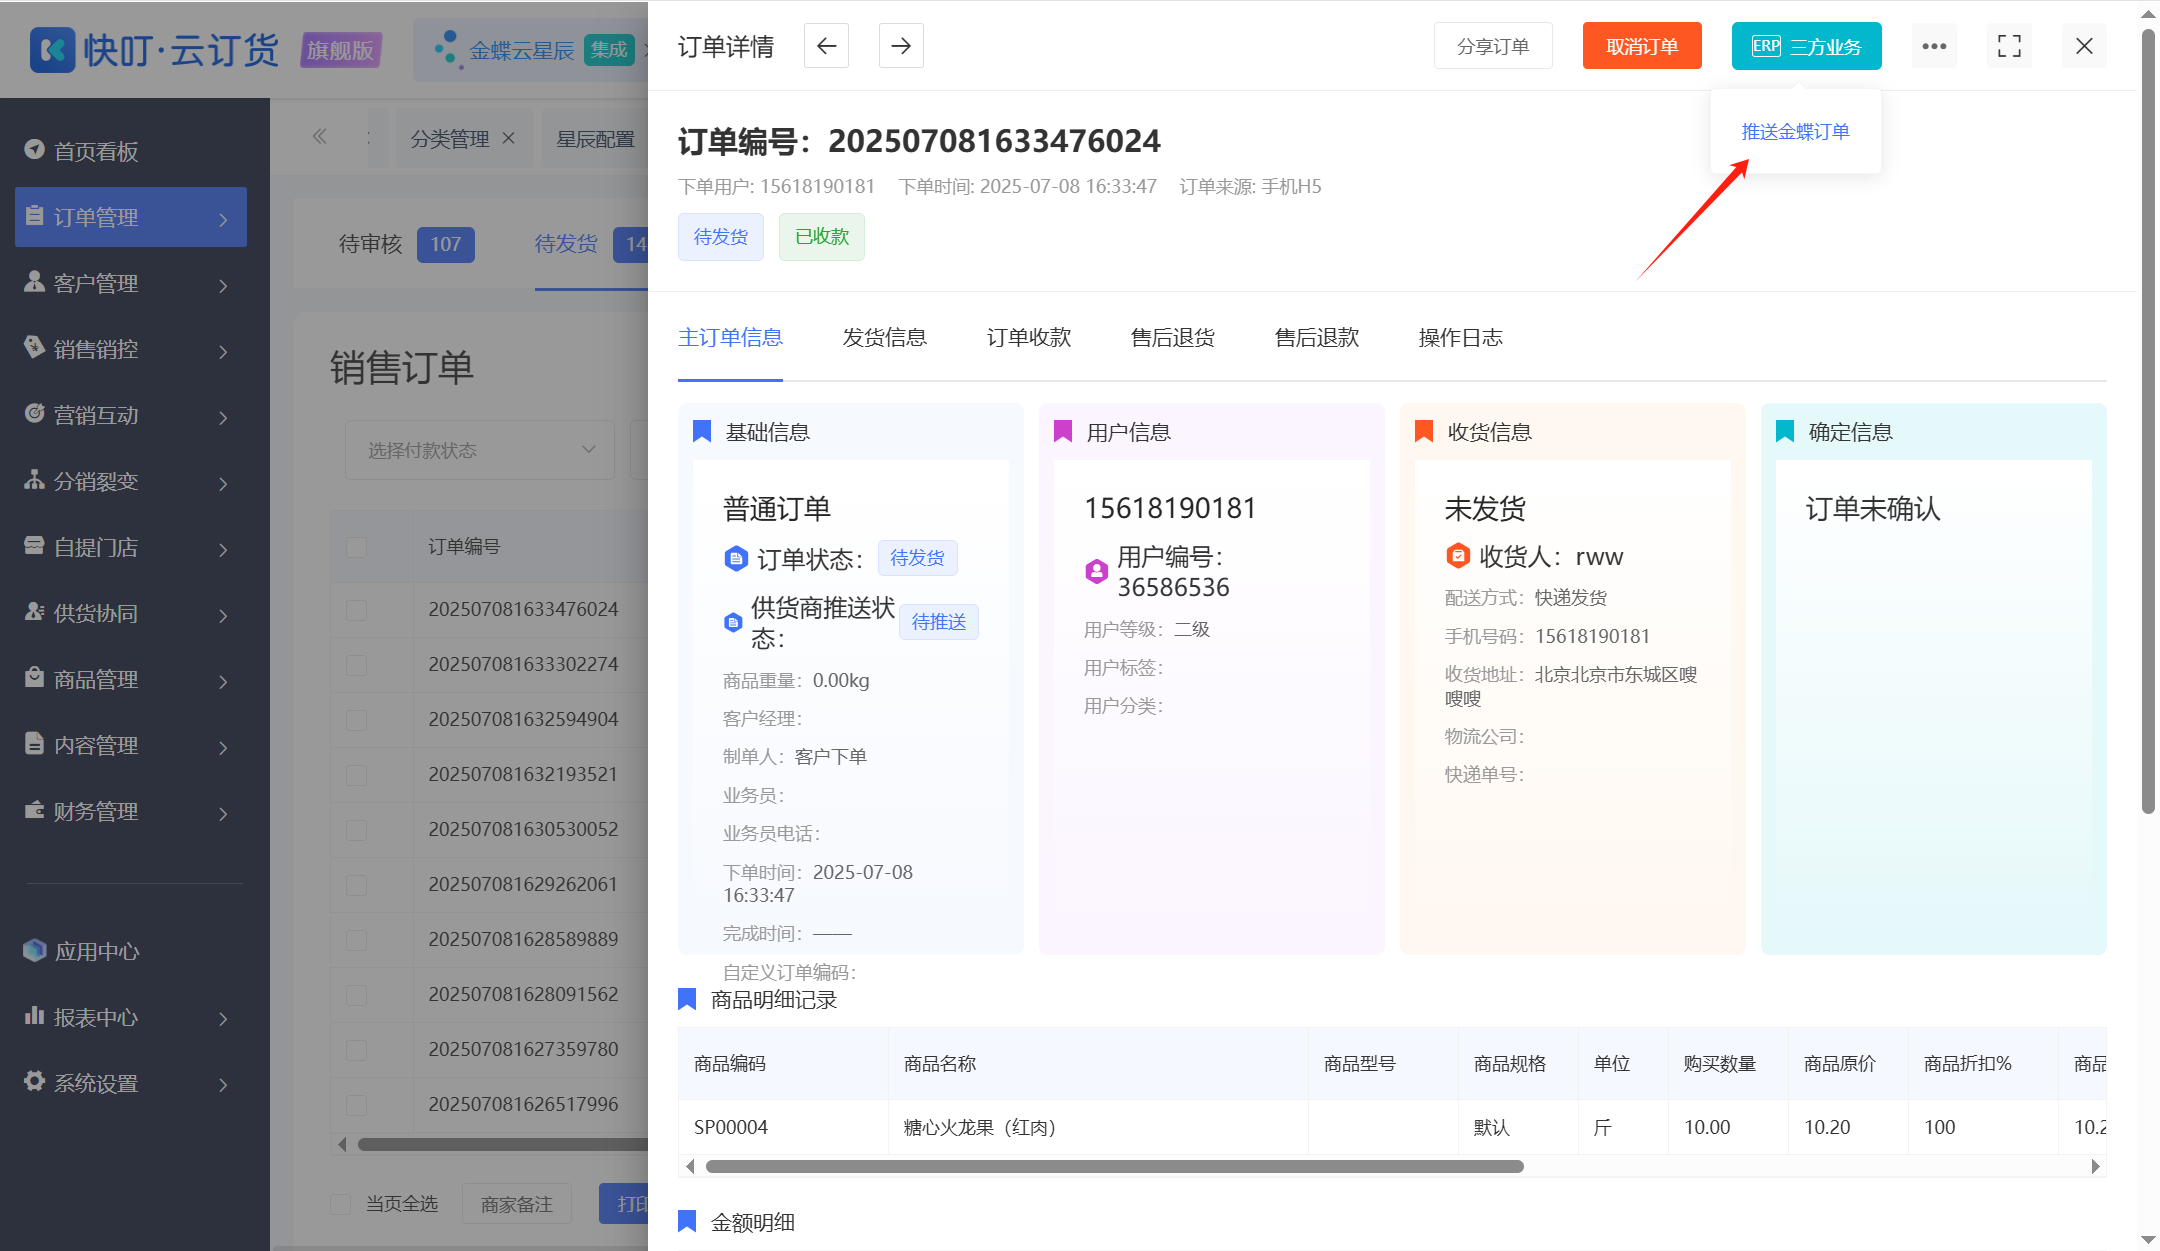Click the 内容管理 document icon
This screenshot has width=2160, height=1251.
[35, 744]
